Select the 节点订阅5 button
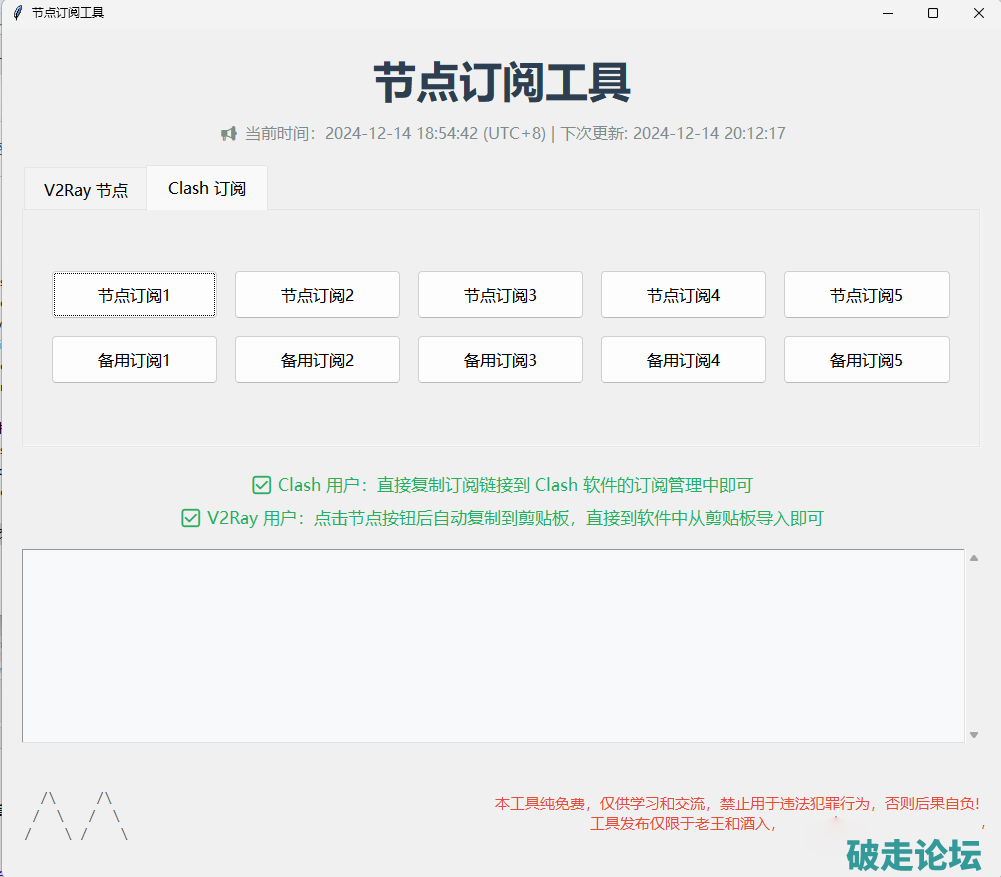 point(866,295)
